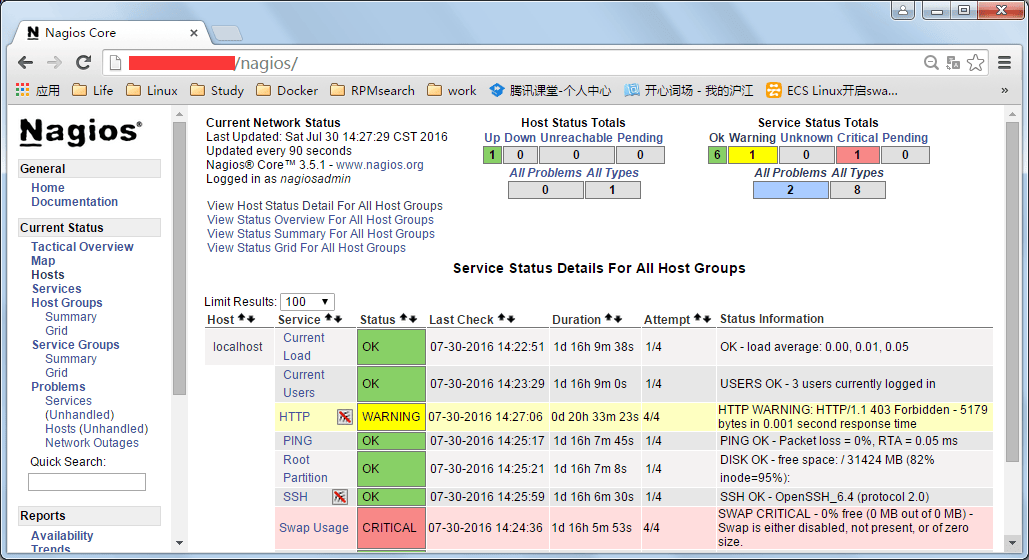The image size is (1029, 560).
Task: Open the PING service link
Action: (297, 441)
